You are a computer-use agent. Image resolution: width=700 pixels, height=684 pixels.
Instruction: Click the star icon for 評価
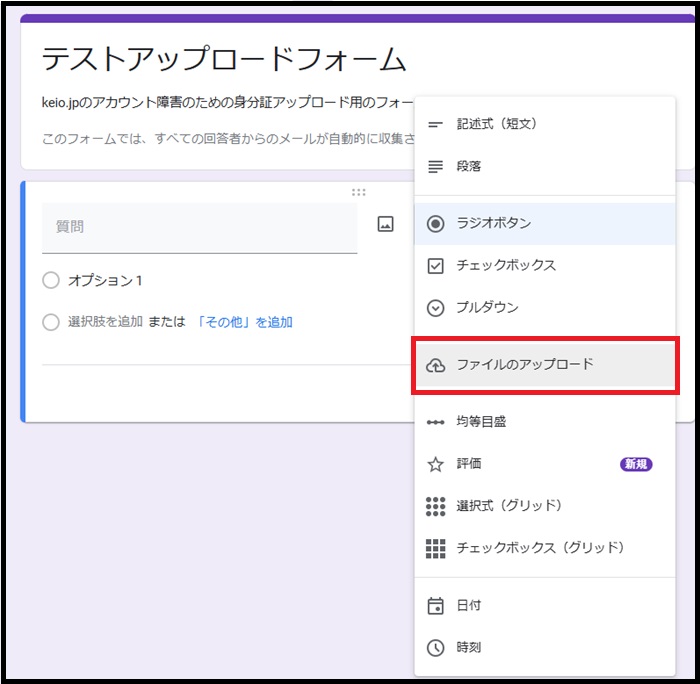coord(435,464)
